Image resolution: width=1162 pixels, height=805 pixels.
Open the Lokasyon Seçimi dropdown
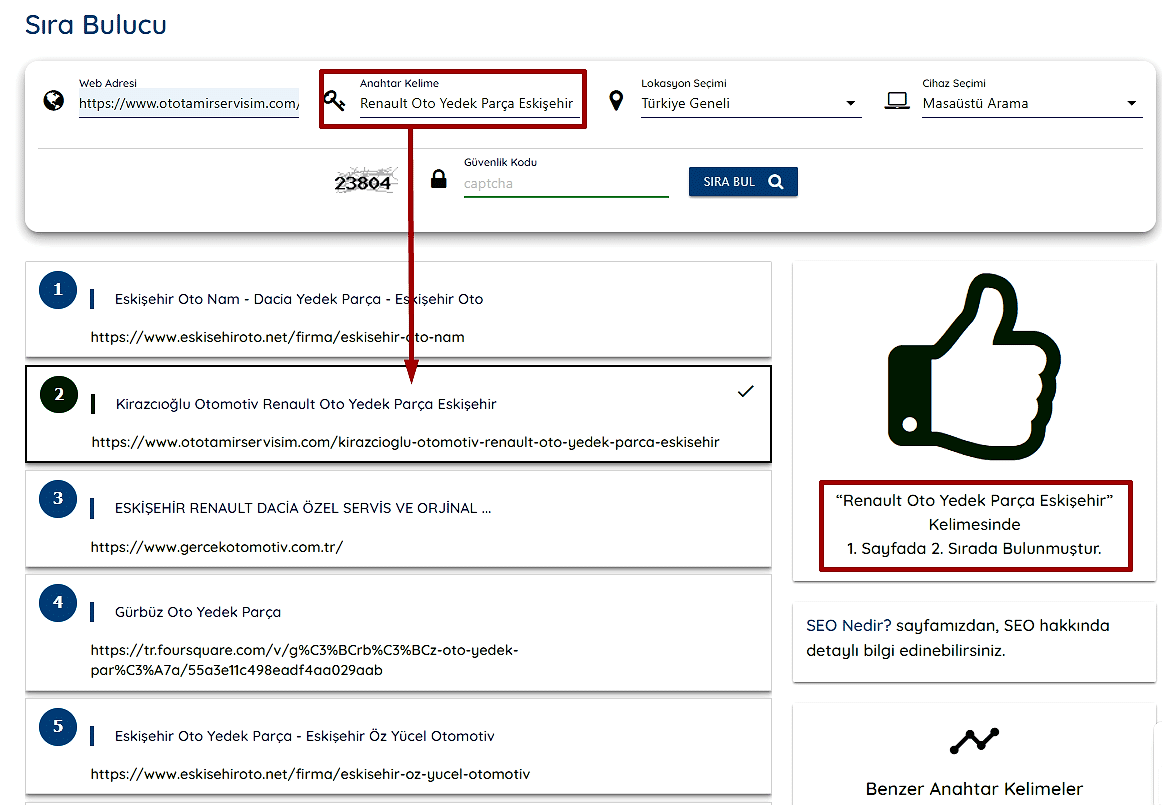point(750,103)
